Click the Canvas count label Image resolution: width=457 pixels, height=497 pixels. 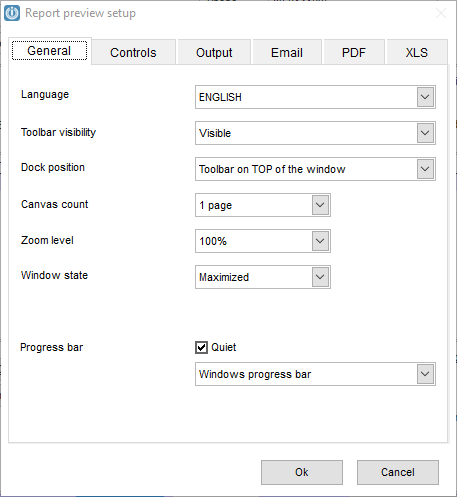pyautogui.click(x=54, y=204)
